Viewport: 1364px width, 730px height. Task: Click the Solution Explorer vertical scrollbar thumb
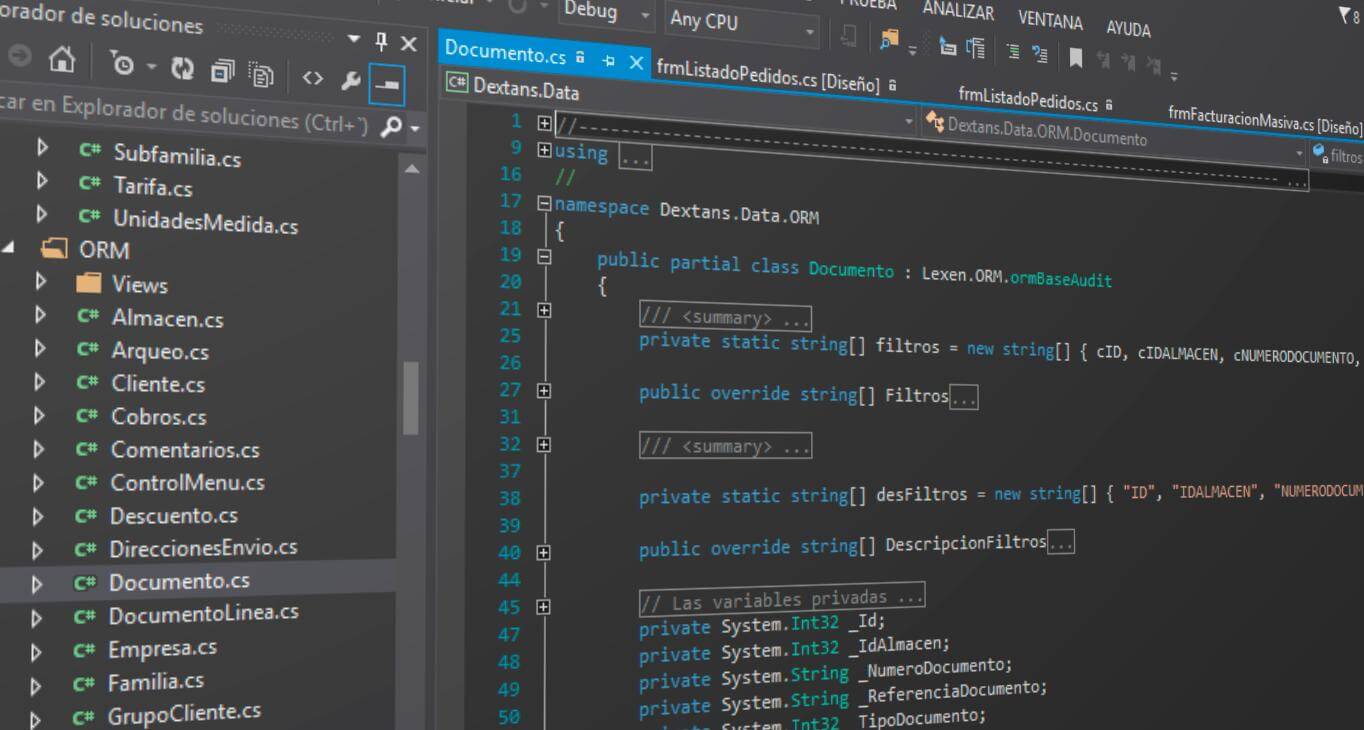point(411,398)
